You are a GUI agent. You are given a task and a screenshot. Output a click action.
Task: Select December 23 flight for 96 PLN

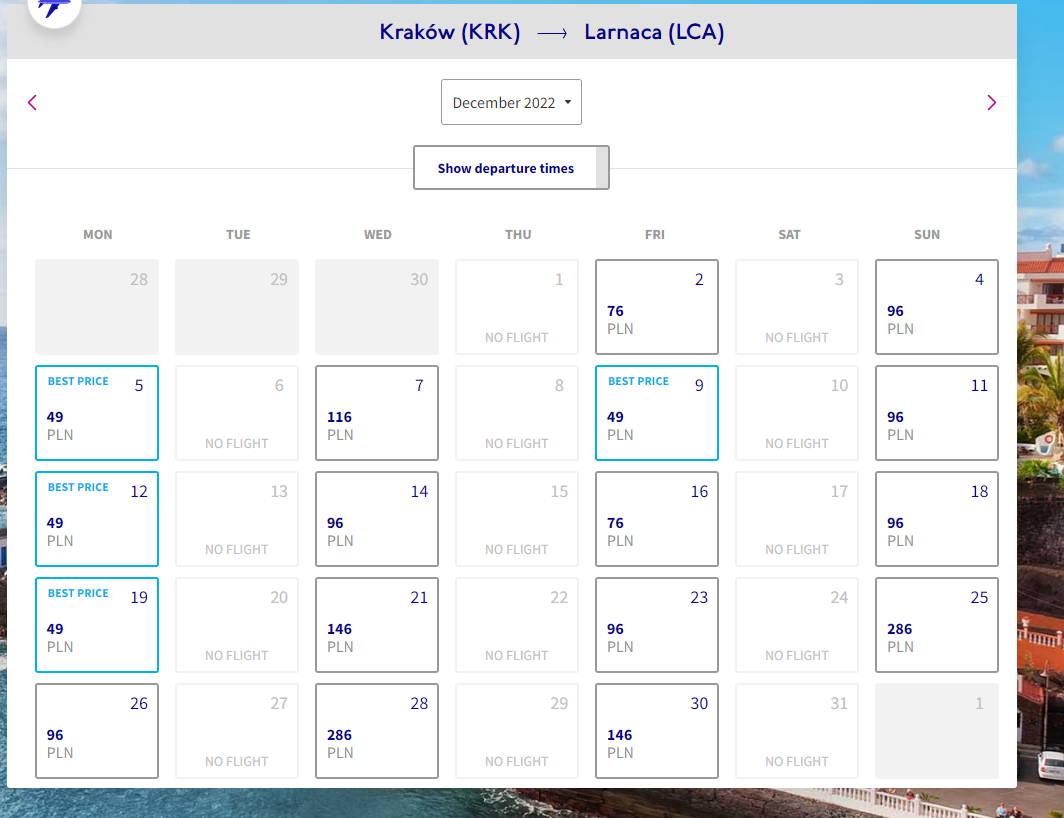(x=657, y=625)
